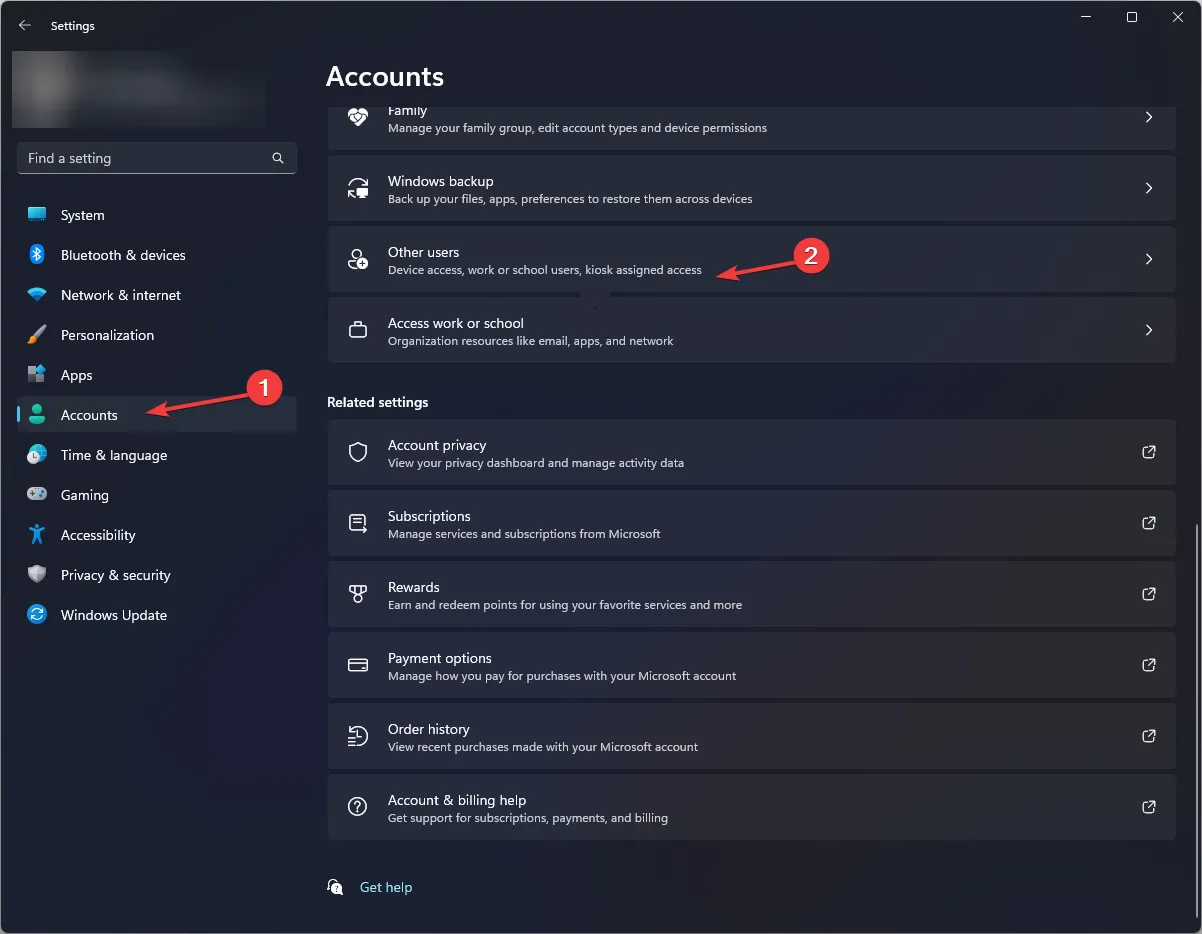The height and width of the screenshot is (934, 1202).
Task: Click the Windows Update sync icon
Action: [37, 615]
